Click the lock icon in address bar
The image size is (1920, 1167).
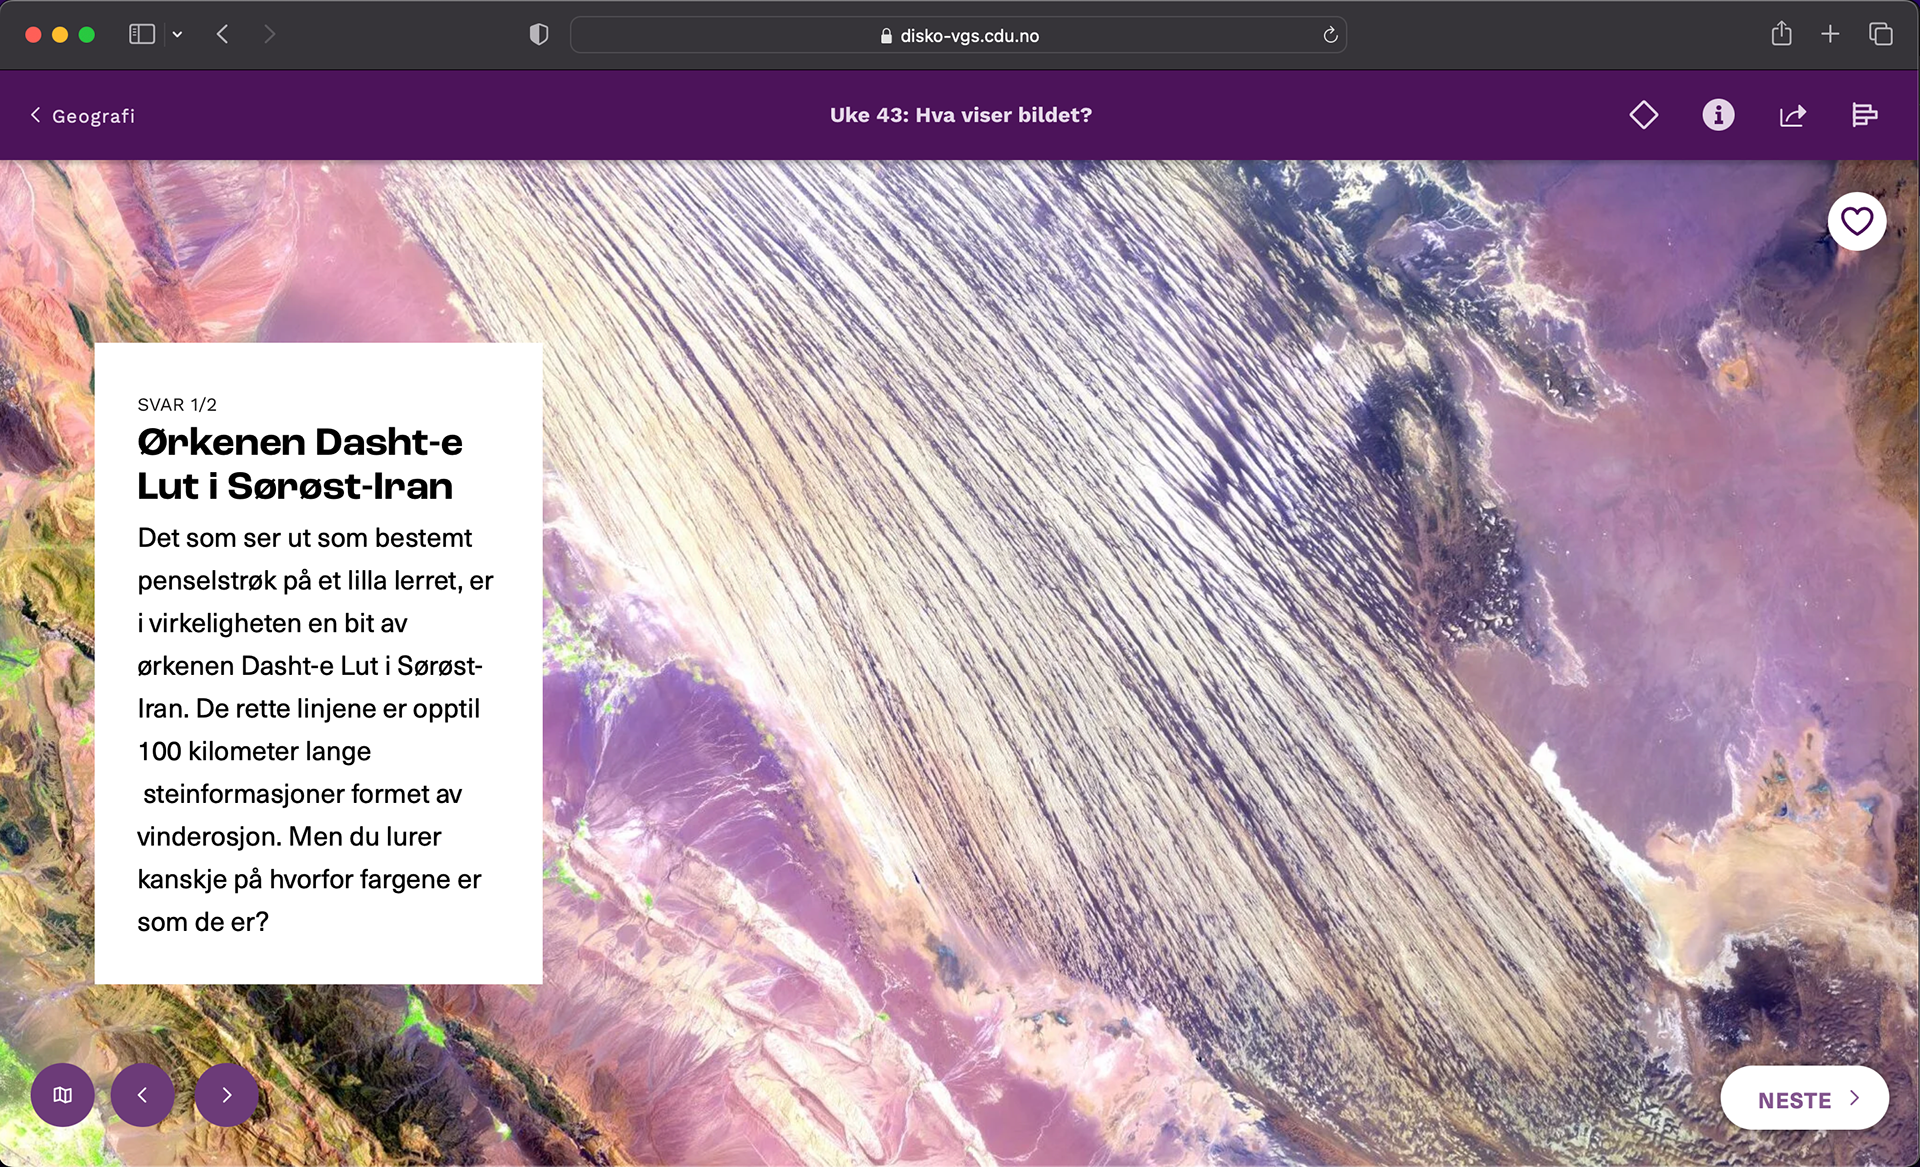point(886,36)
